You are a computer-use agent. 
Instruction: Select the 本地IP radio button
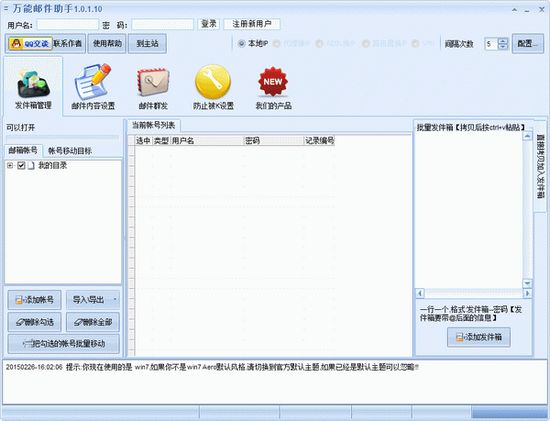pyautogui.click(x=241, y=44)
